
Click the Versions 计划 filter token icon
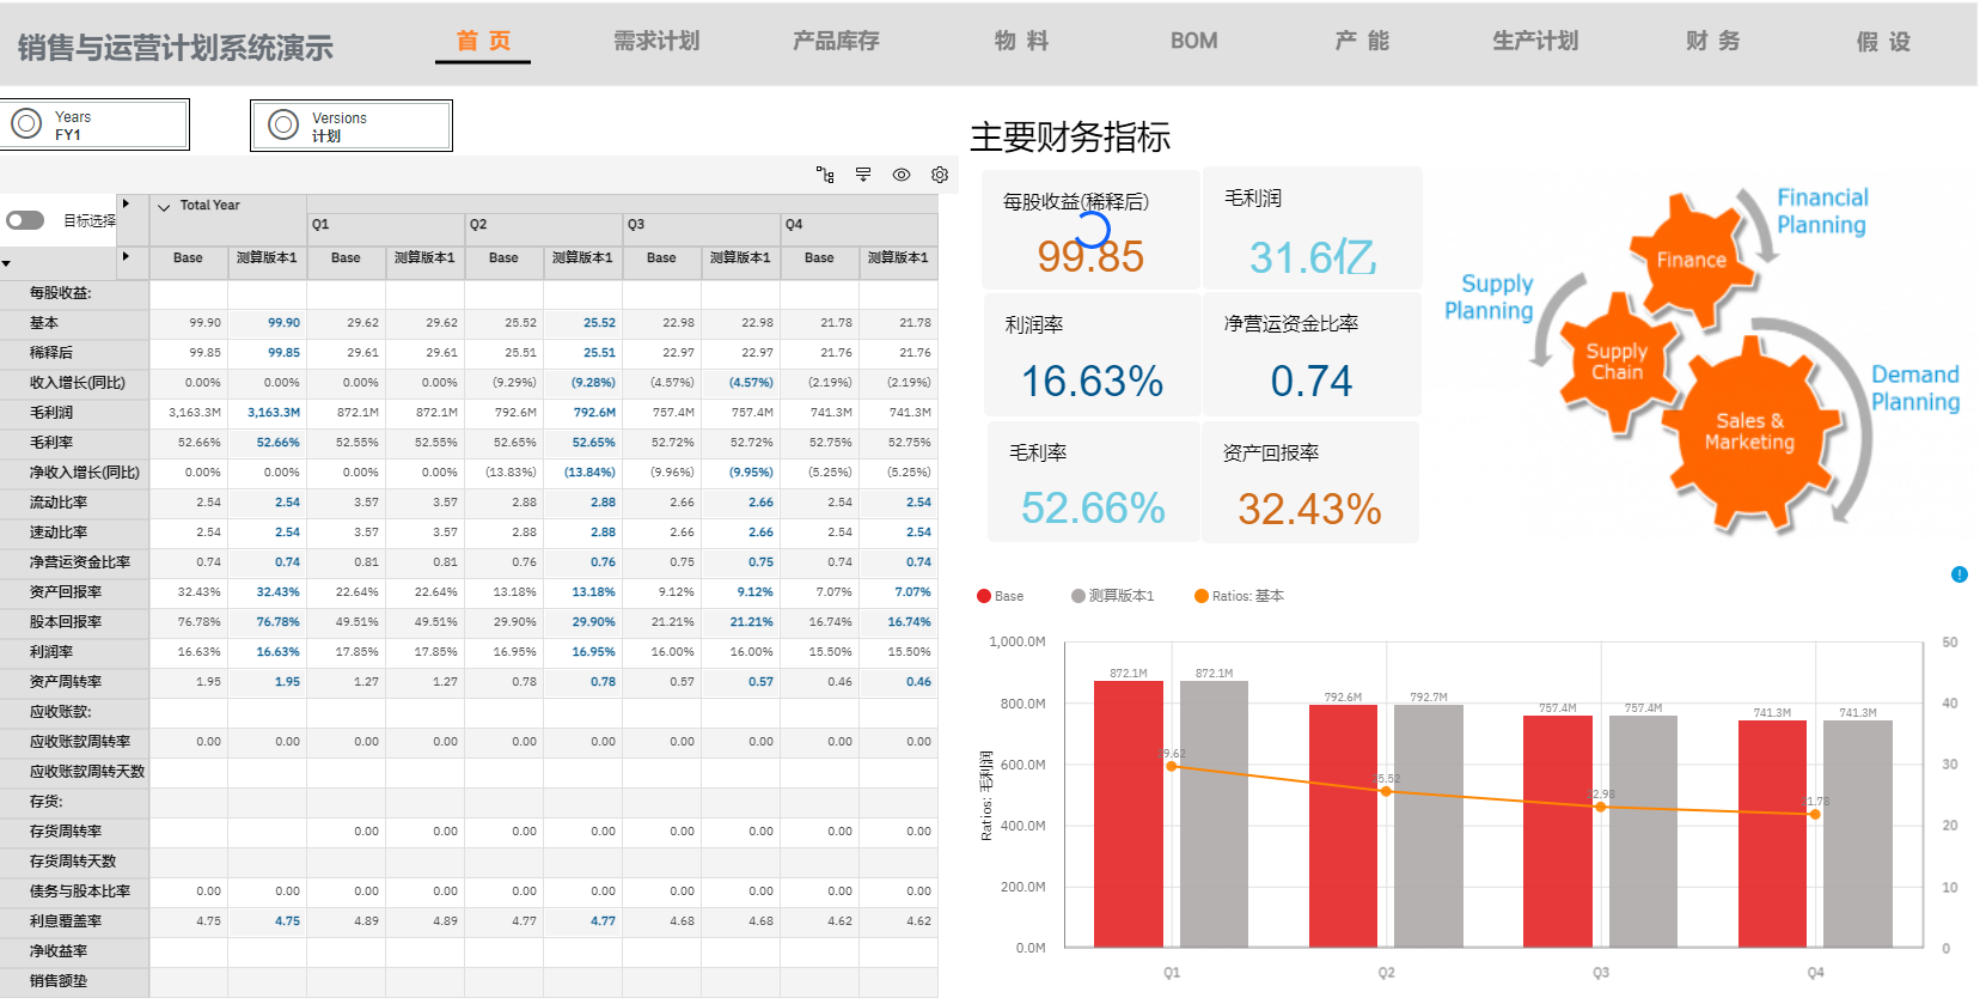click(x=283, y=124)
